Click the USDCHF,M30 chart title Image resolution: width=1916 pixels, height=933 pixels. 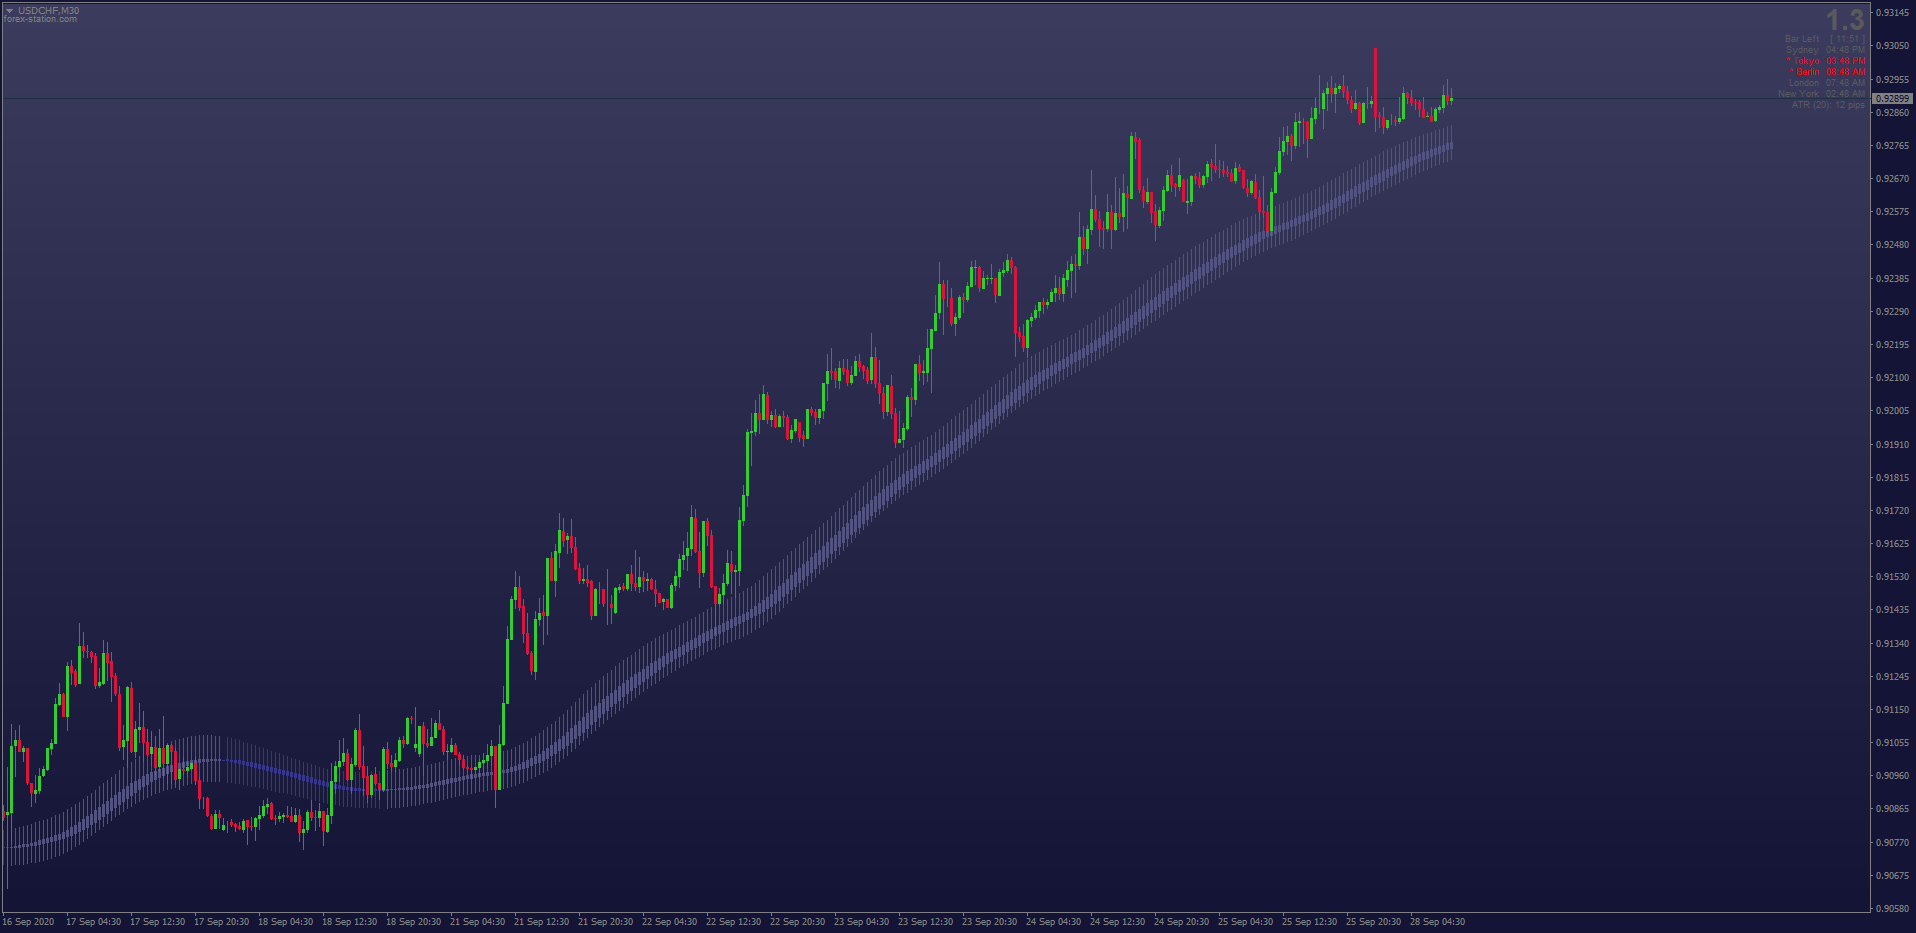click(x=48, y=11)
